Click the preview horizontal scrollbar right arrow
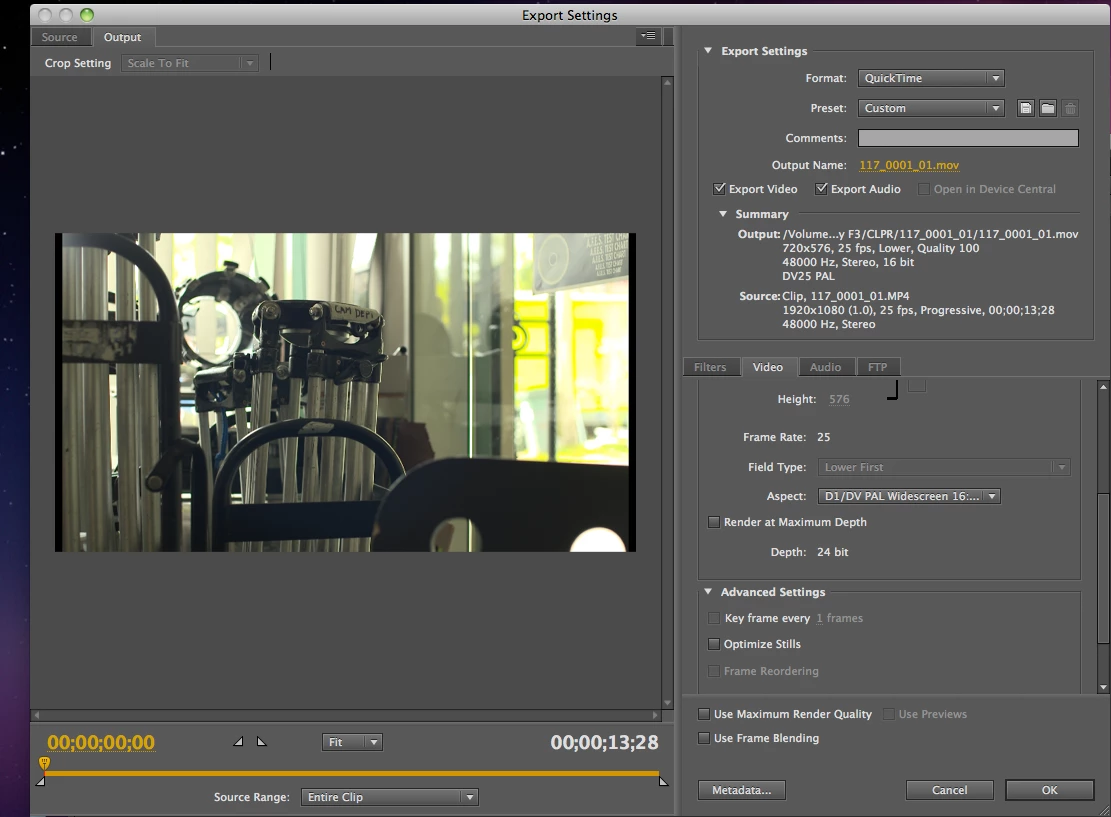Image resolution: width=1111 pixels, height=817 pixels. (656, 715)
